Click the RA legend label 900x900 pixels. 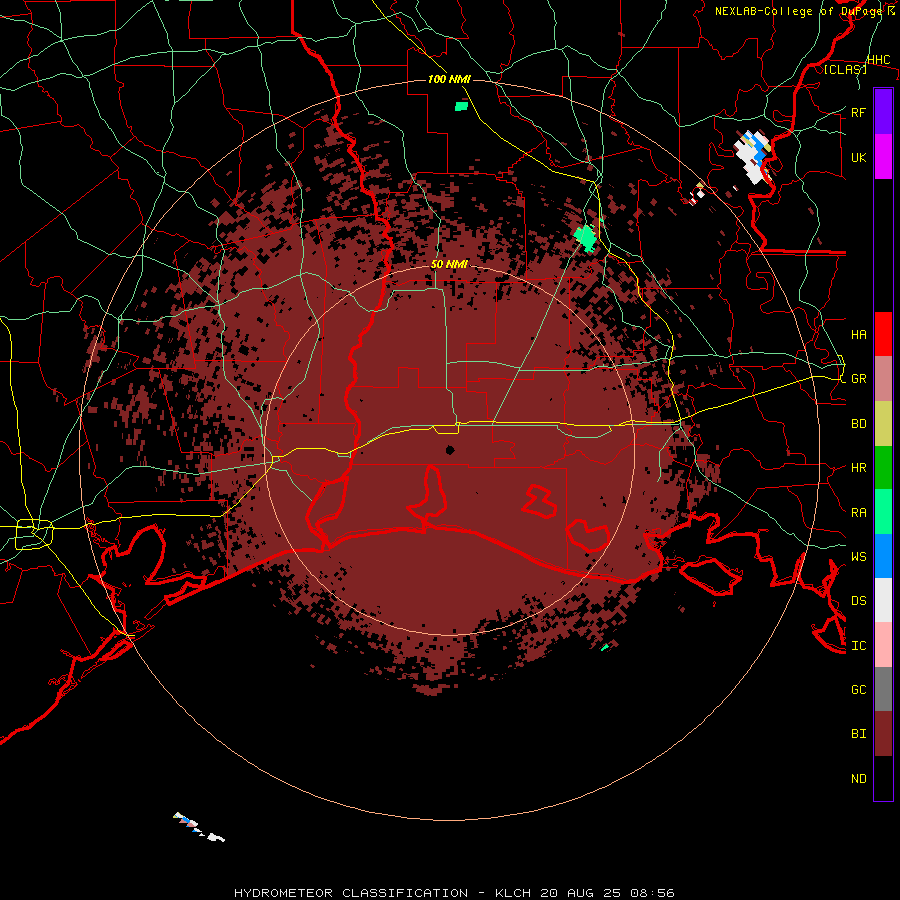pos(858,512)
